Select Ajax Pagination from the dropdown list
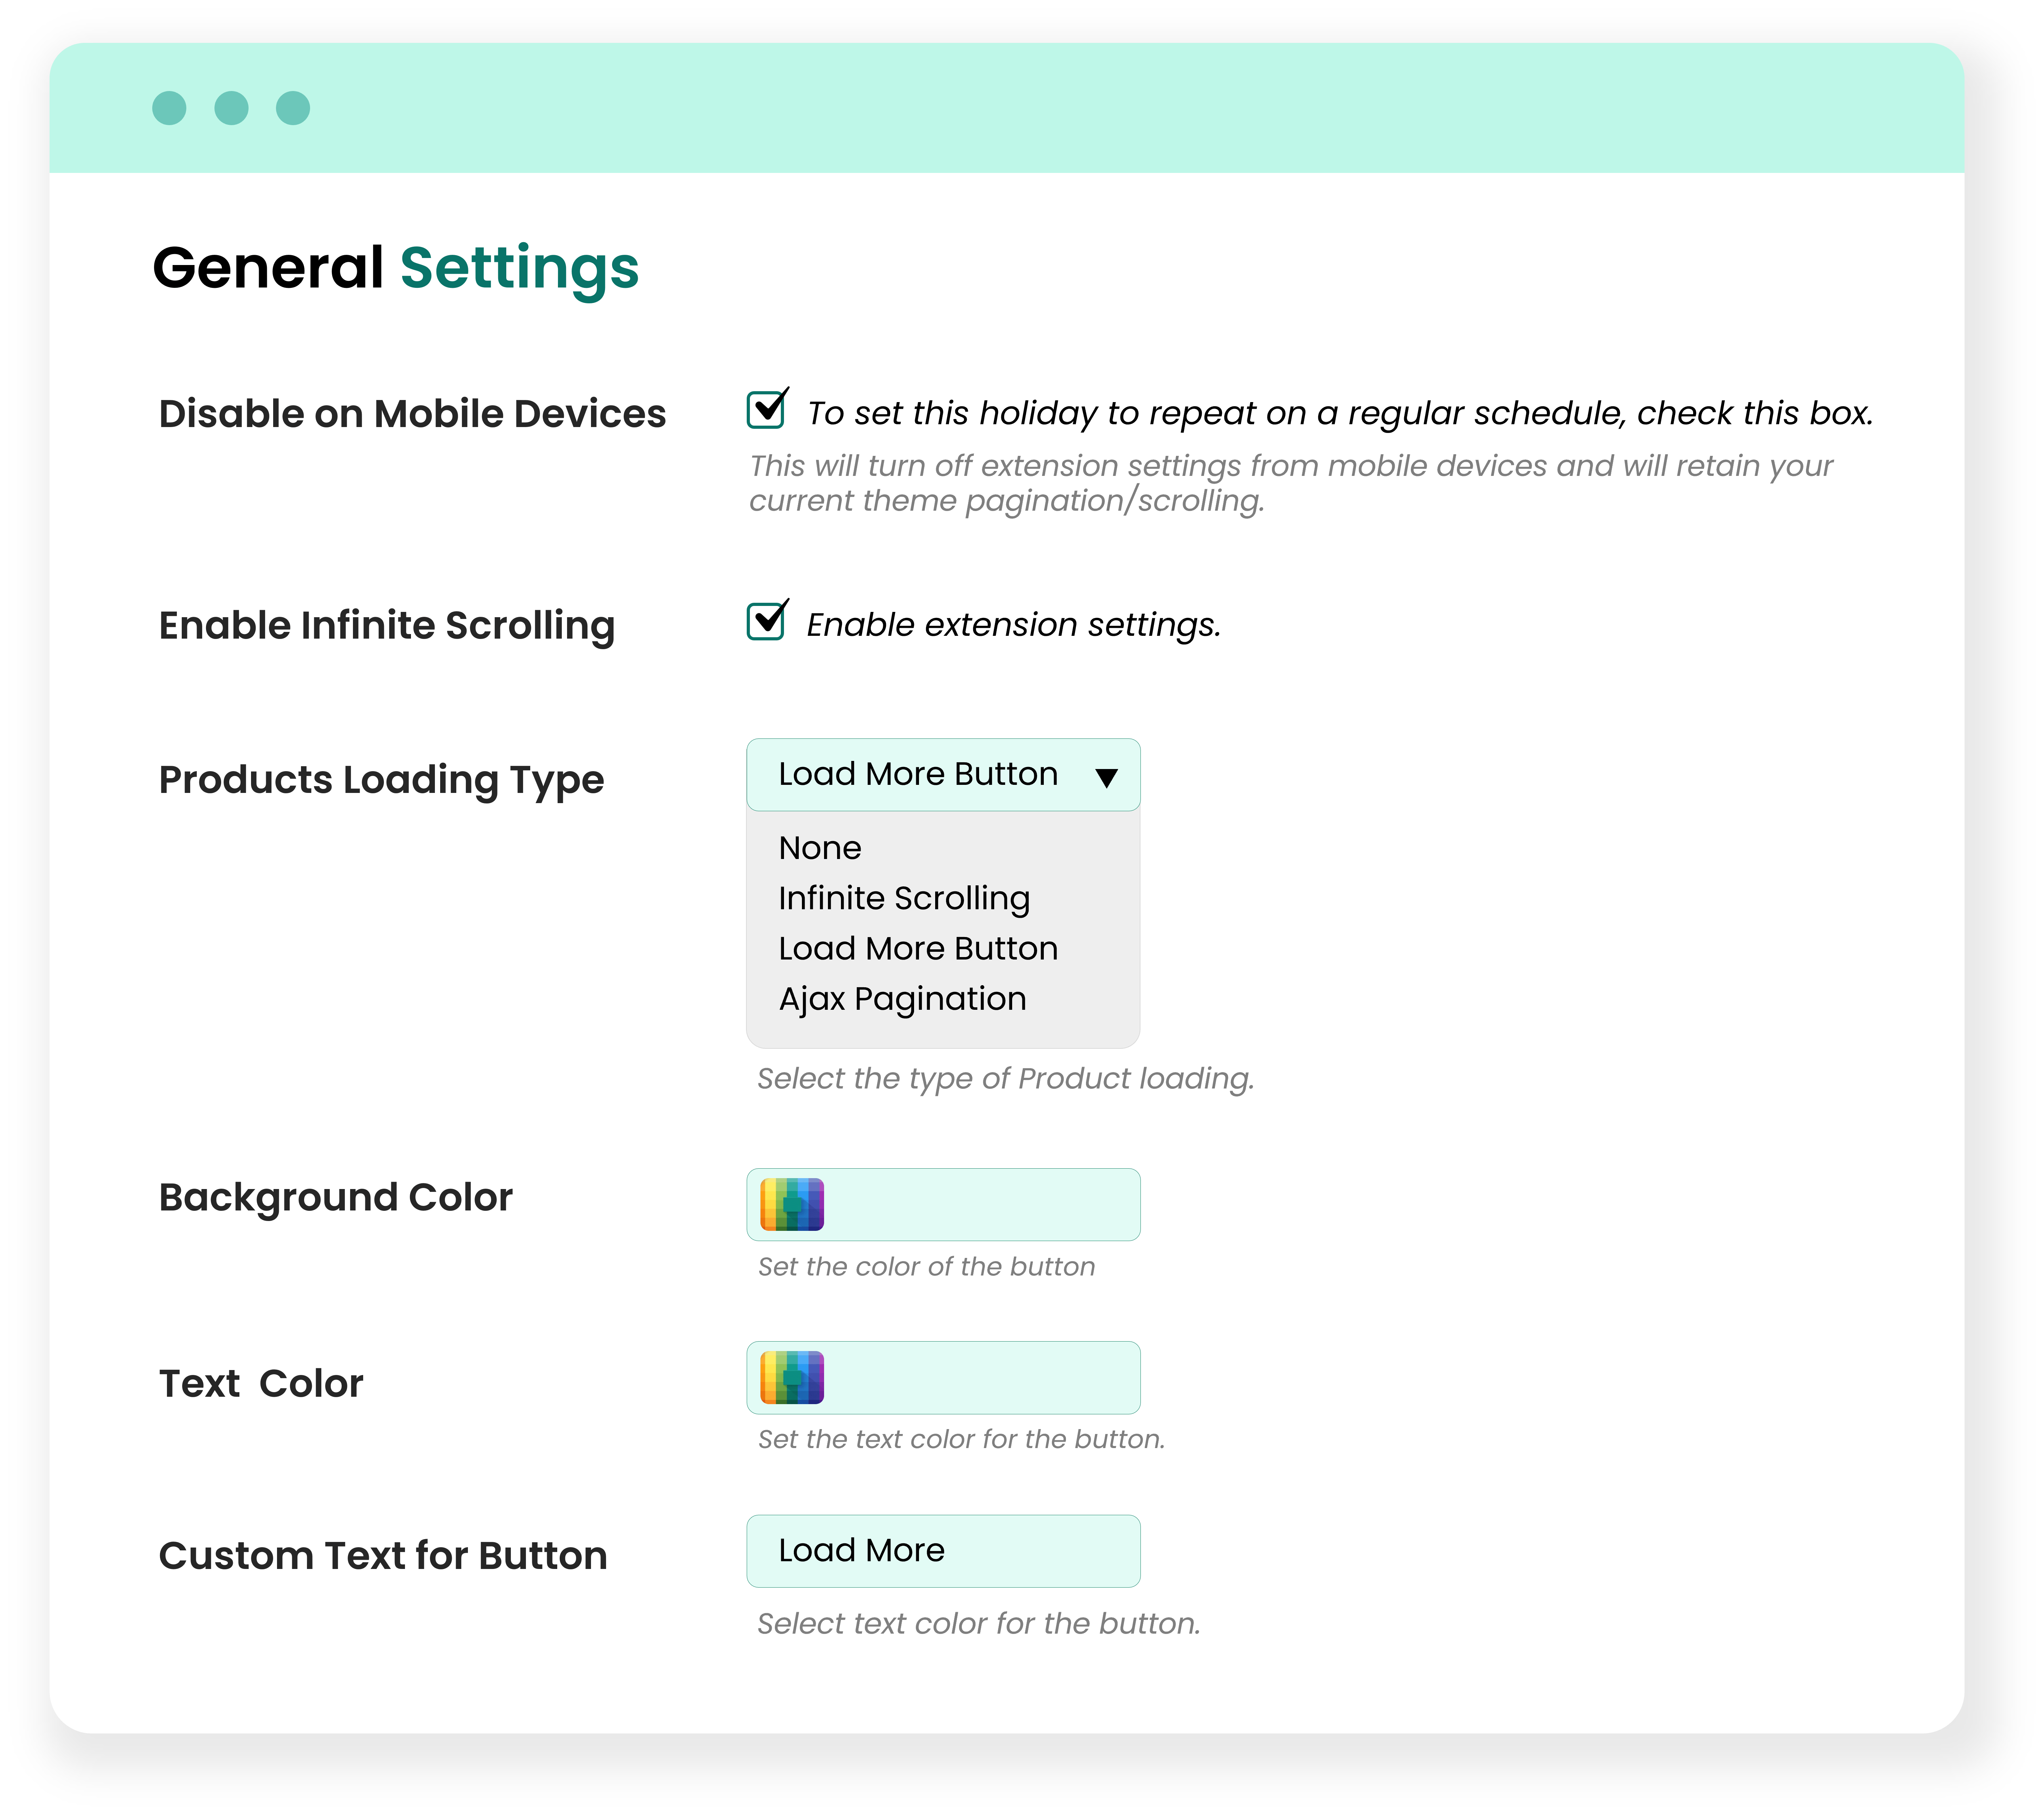Viewport: 2044px width, 1815px height. pos(902,999)
